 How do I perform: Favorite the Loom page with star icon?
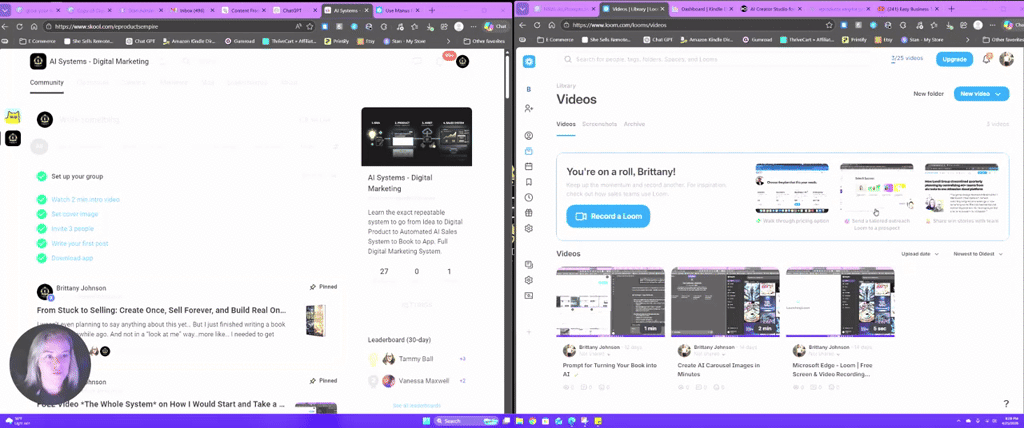pyautogui.click(x=829, y=25)
